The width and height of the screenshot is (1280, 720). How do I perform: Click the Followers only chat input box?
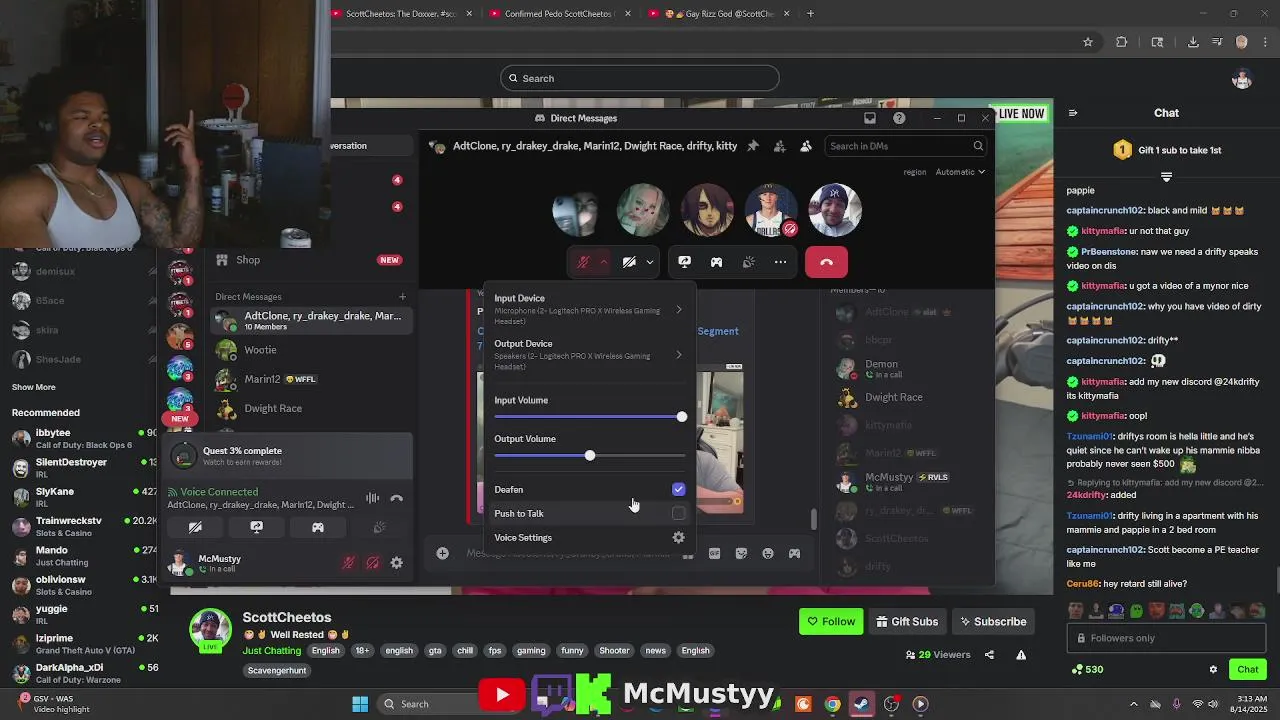(x=1166, y=638)
